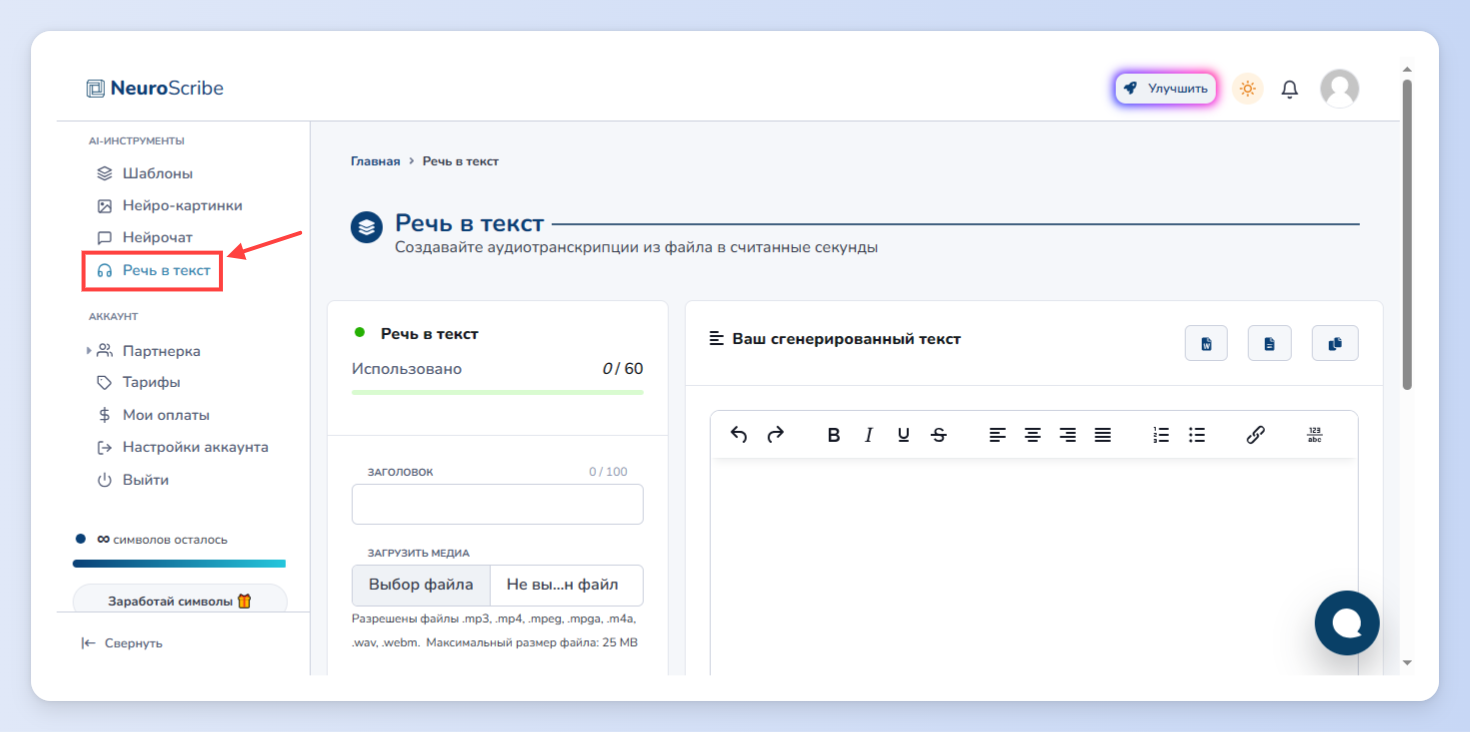Toggle italic formatting
Screen dimensions: 1470x732
click(x=869, y=435)
